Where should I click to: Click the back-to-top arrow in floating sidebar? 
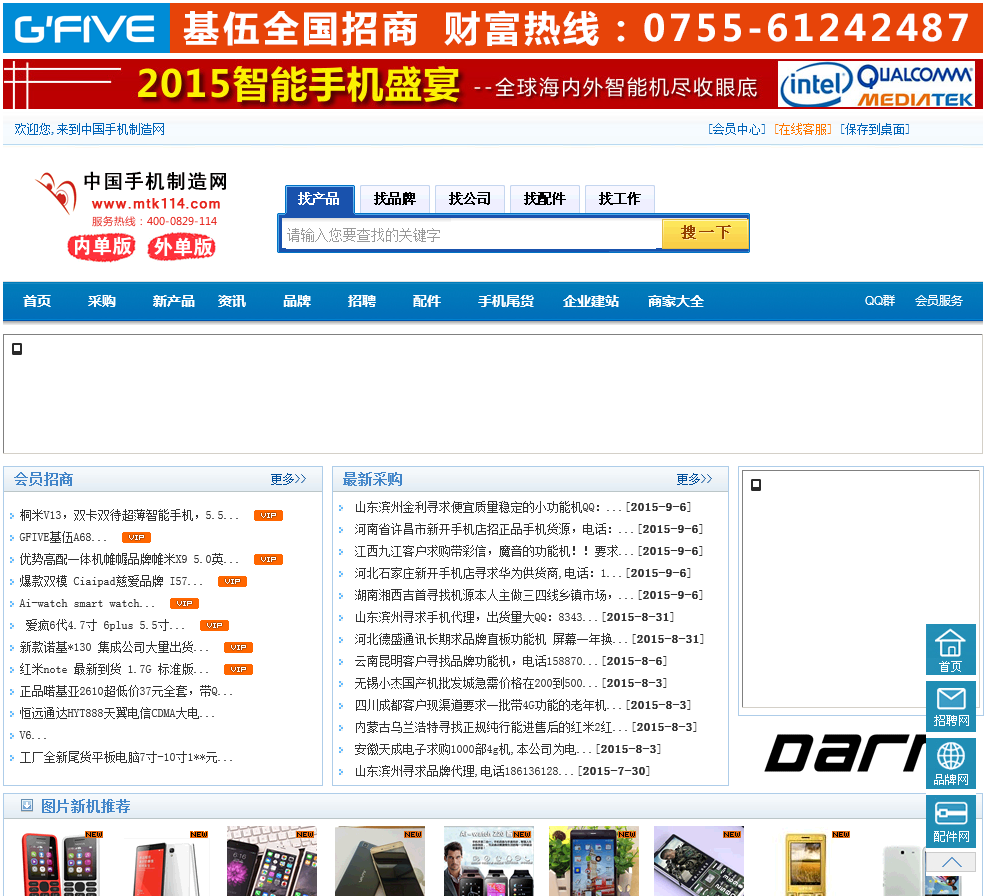click(x=951, y=862)
